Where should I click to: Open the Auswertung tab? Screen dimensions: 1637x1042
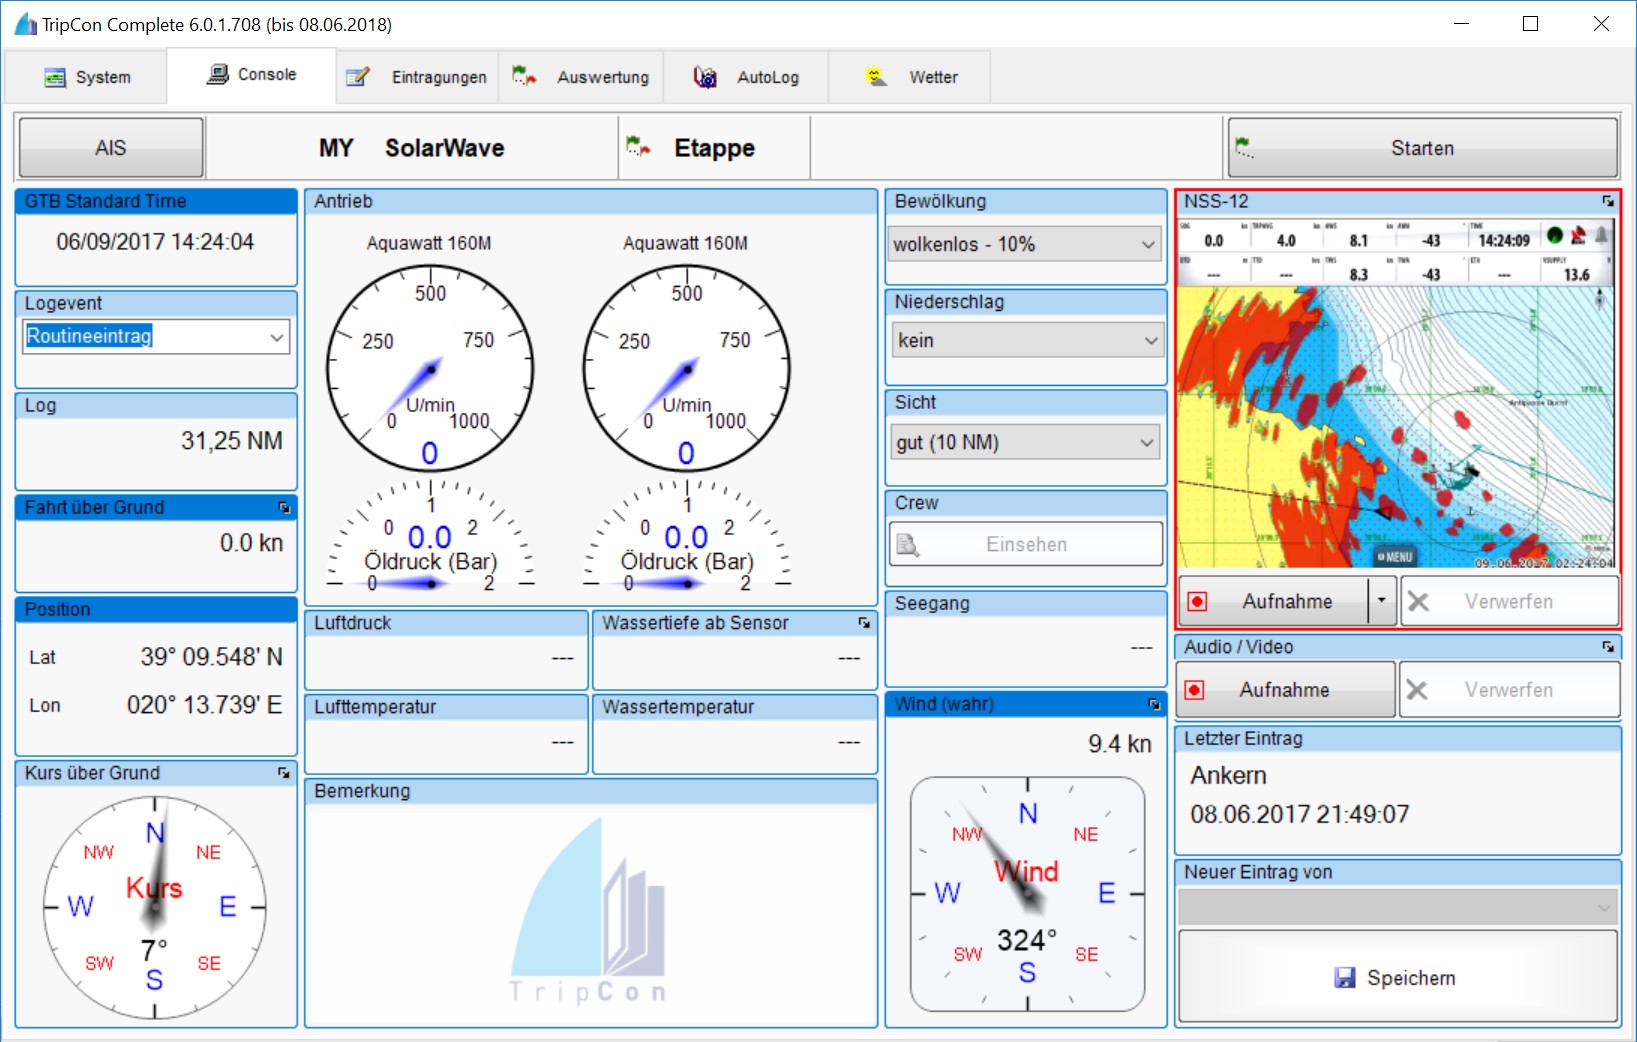click(x=581, y=77)
